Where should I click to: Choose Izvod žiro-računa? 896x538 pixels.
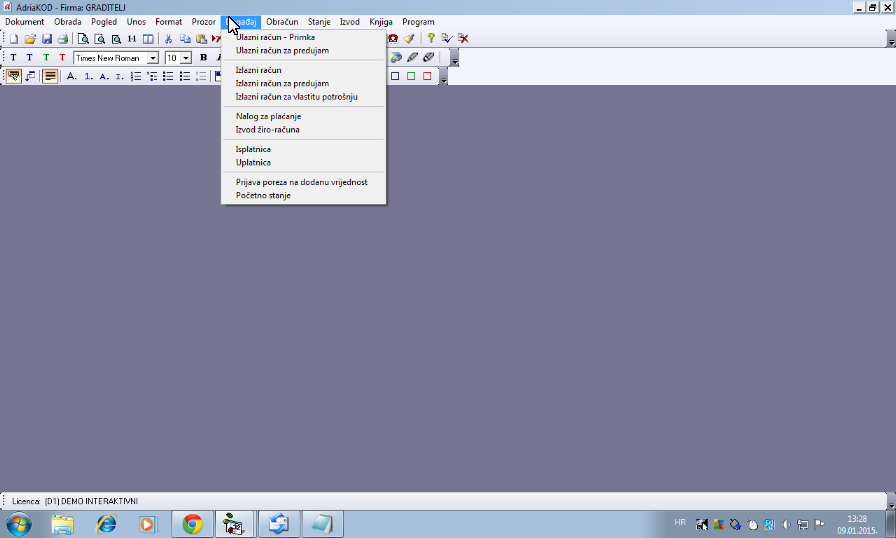pyautogui.click(x=303, y=130)
